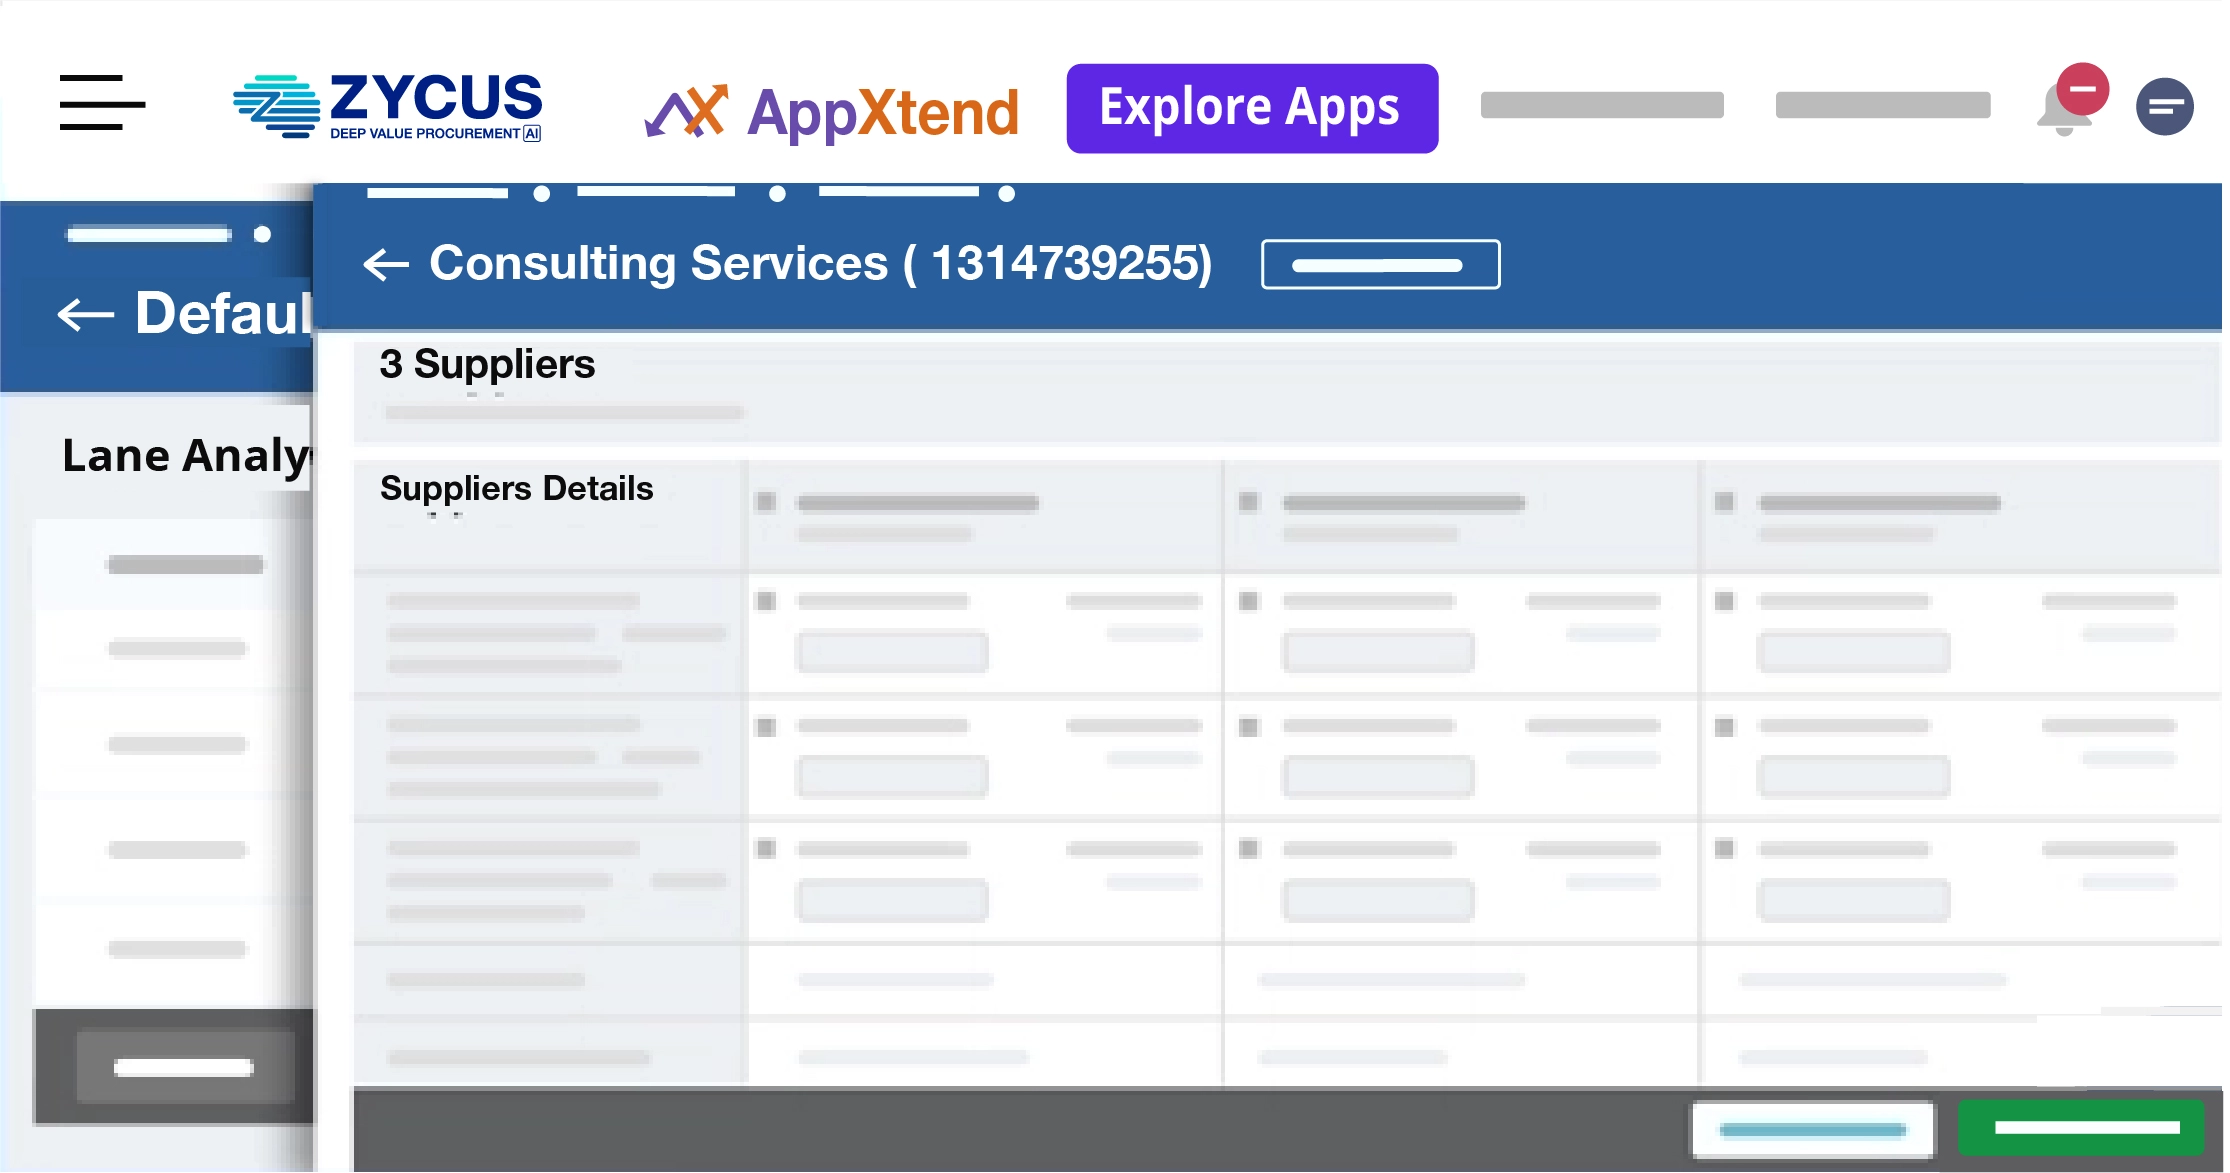The image size is (2230, 1173).
Task: Select first item in Lane Analysis list
Action: [x=185, y=565]
